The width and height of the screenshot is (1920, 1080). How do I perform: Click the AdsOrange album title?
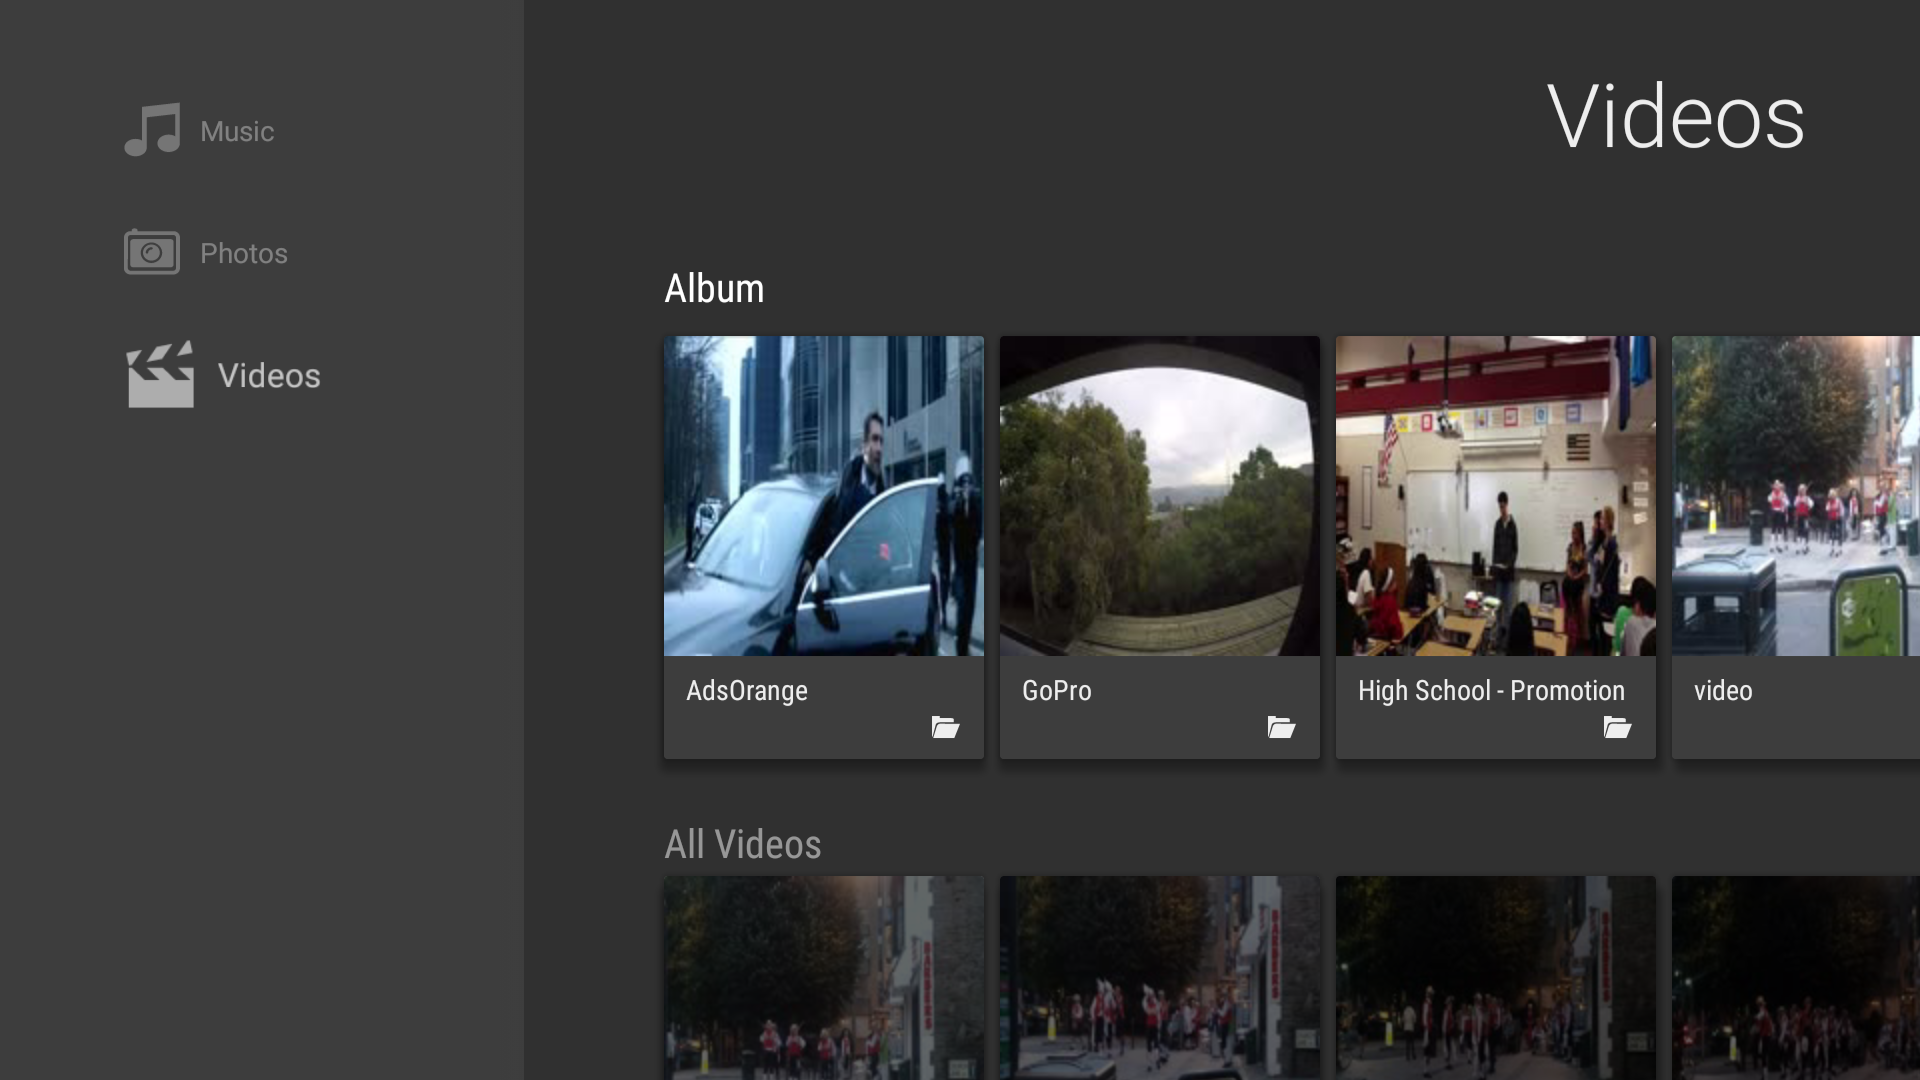747,691
